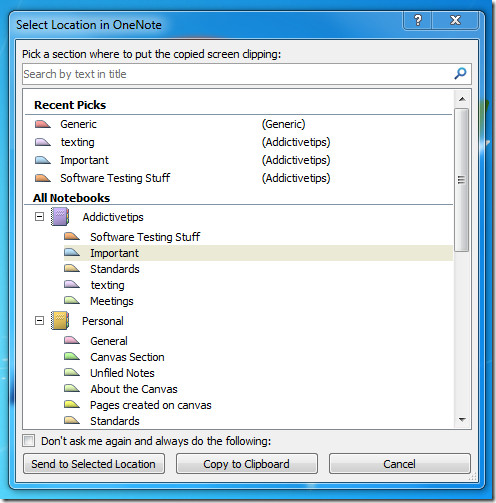Click Copy to Clipboard button

pyautogui.click(x=247, y=464)
